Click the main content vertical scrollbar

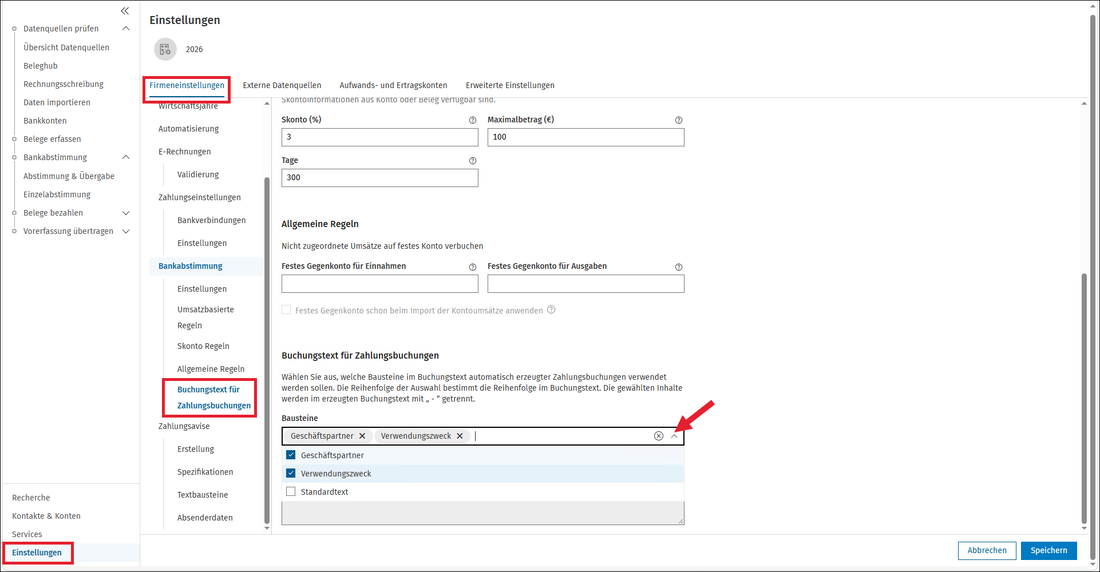click(1084, 397)
